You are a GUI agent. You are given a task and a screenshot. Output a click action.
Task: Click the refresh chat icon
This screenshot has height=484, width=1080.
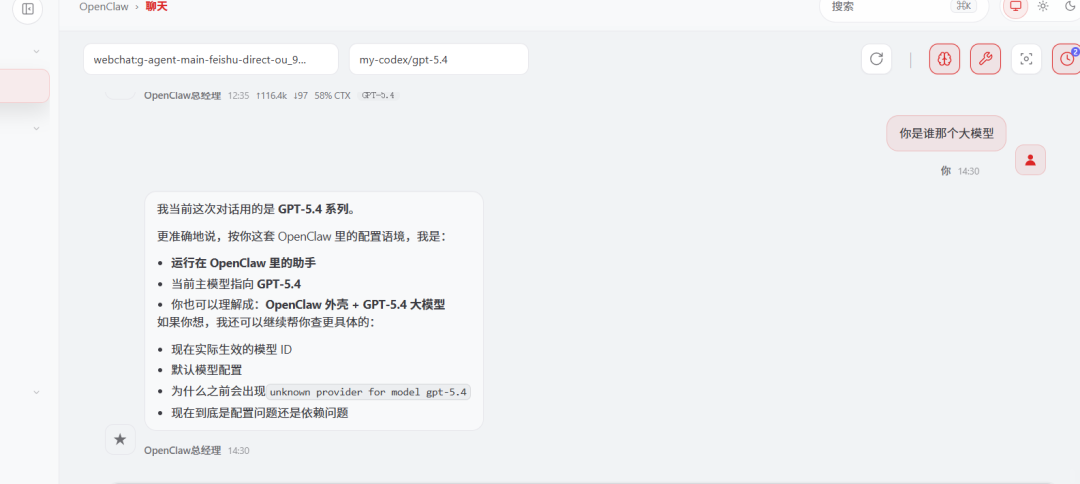click(x=876, y=59)
